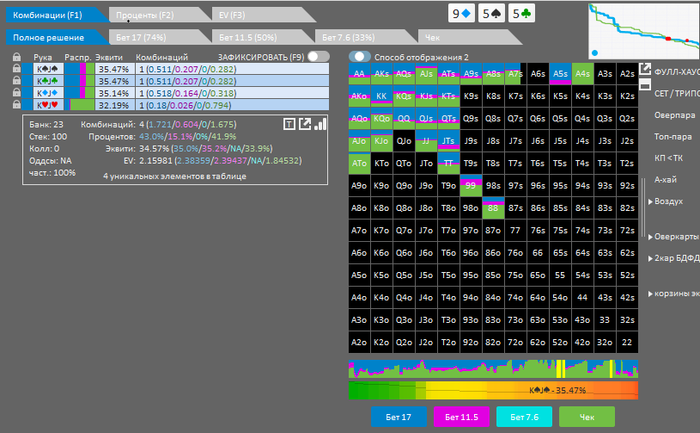This screenshot has height=433, width=700.
Task: Open text view icon in summary box
Action: (x=289, y=124)
